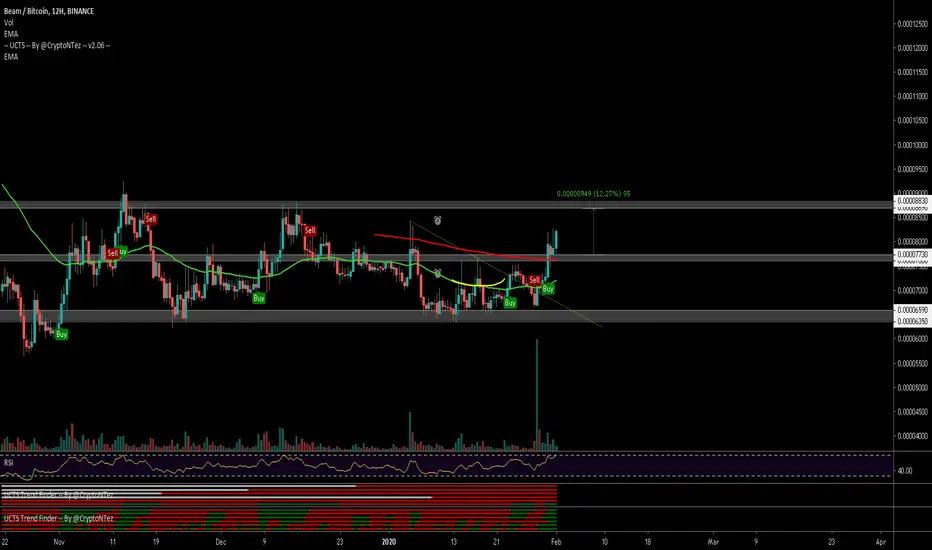Click the Mar date on the time axis

pyautogui.click(x=712, y=542)
